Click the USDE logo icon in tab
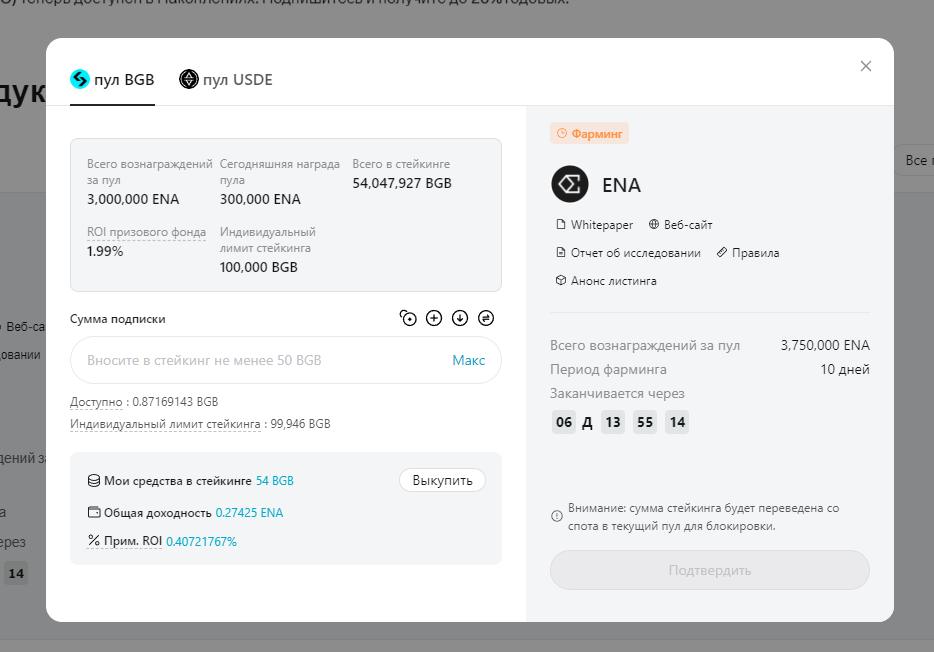This screenshot has height=652, width=934. [x=189, y=79]
